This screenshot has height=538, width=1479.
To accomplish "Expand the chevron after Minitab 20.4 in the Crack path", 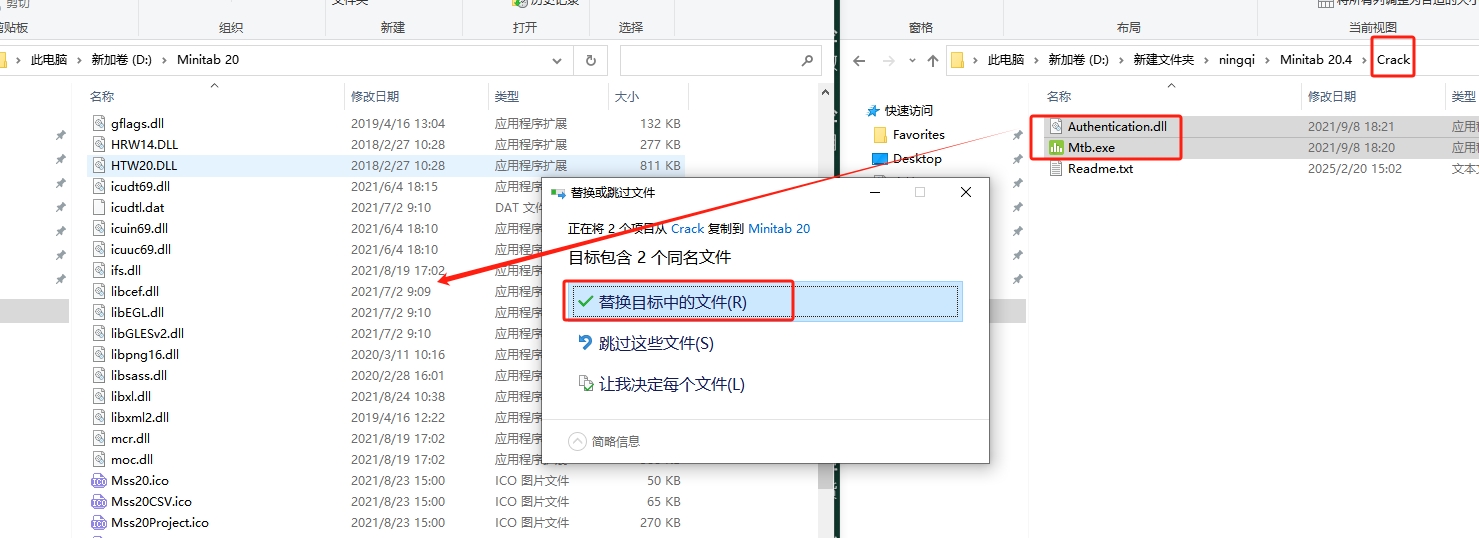I will (x=1365, y=60).
